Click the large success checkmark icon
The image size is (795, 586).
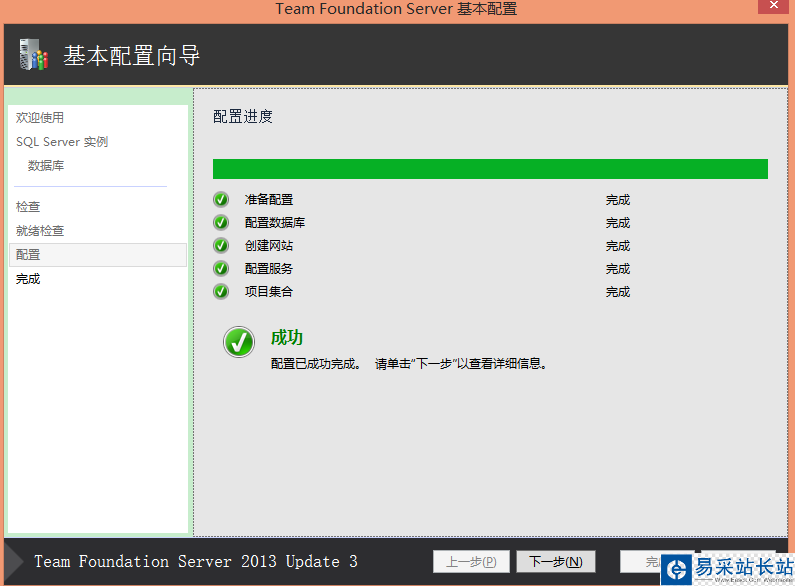[239, 342]
